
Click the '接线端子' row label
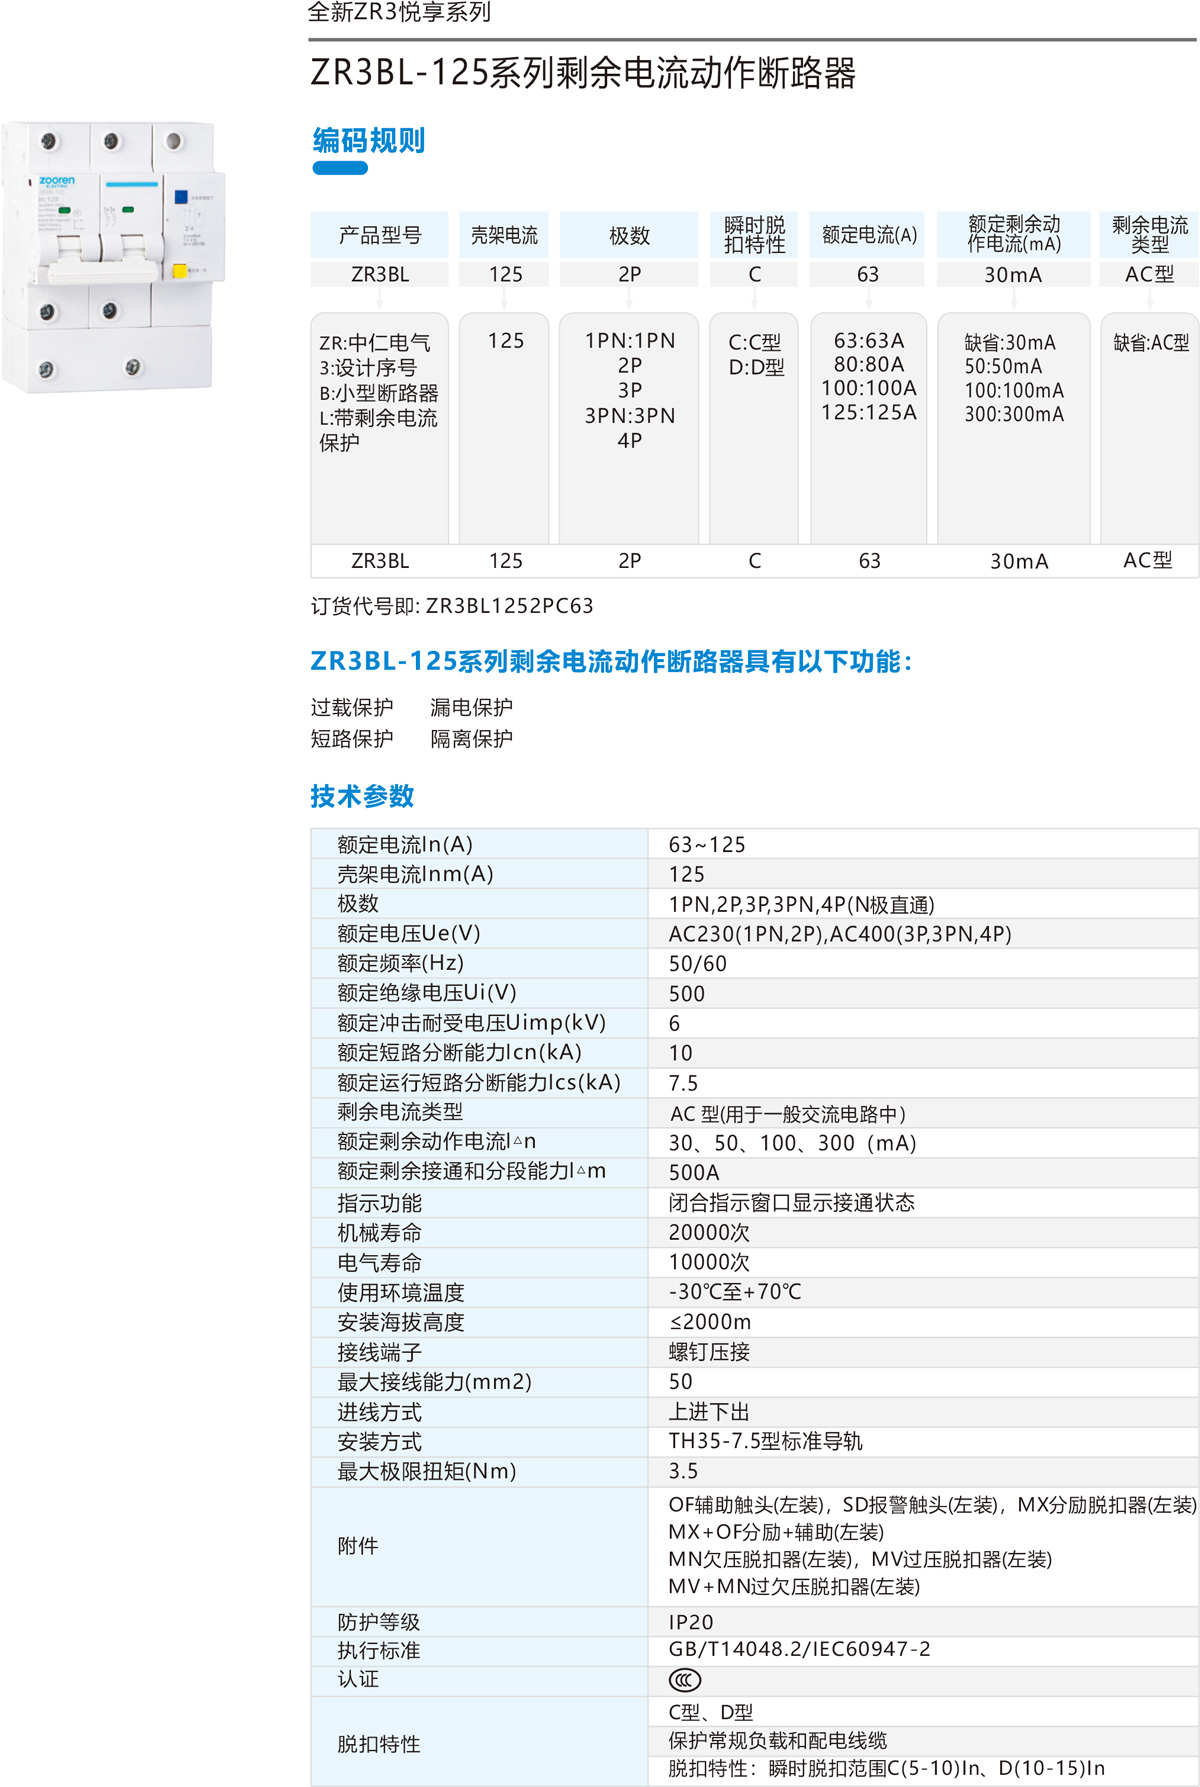[x=379, y=1352]
